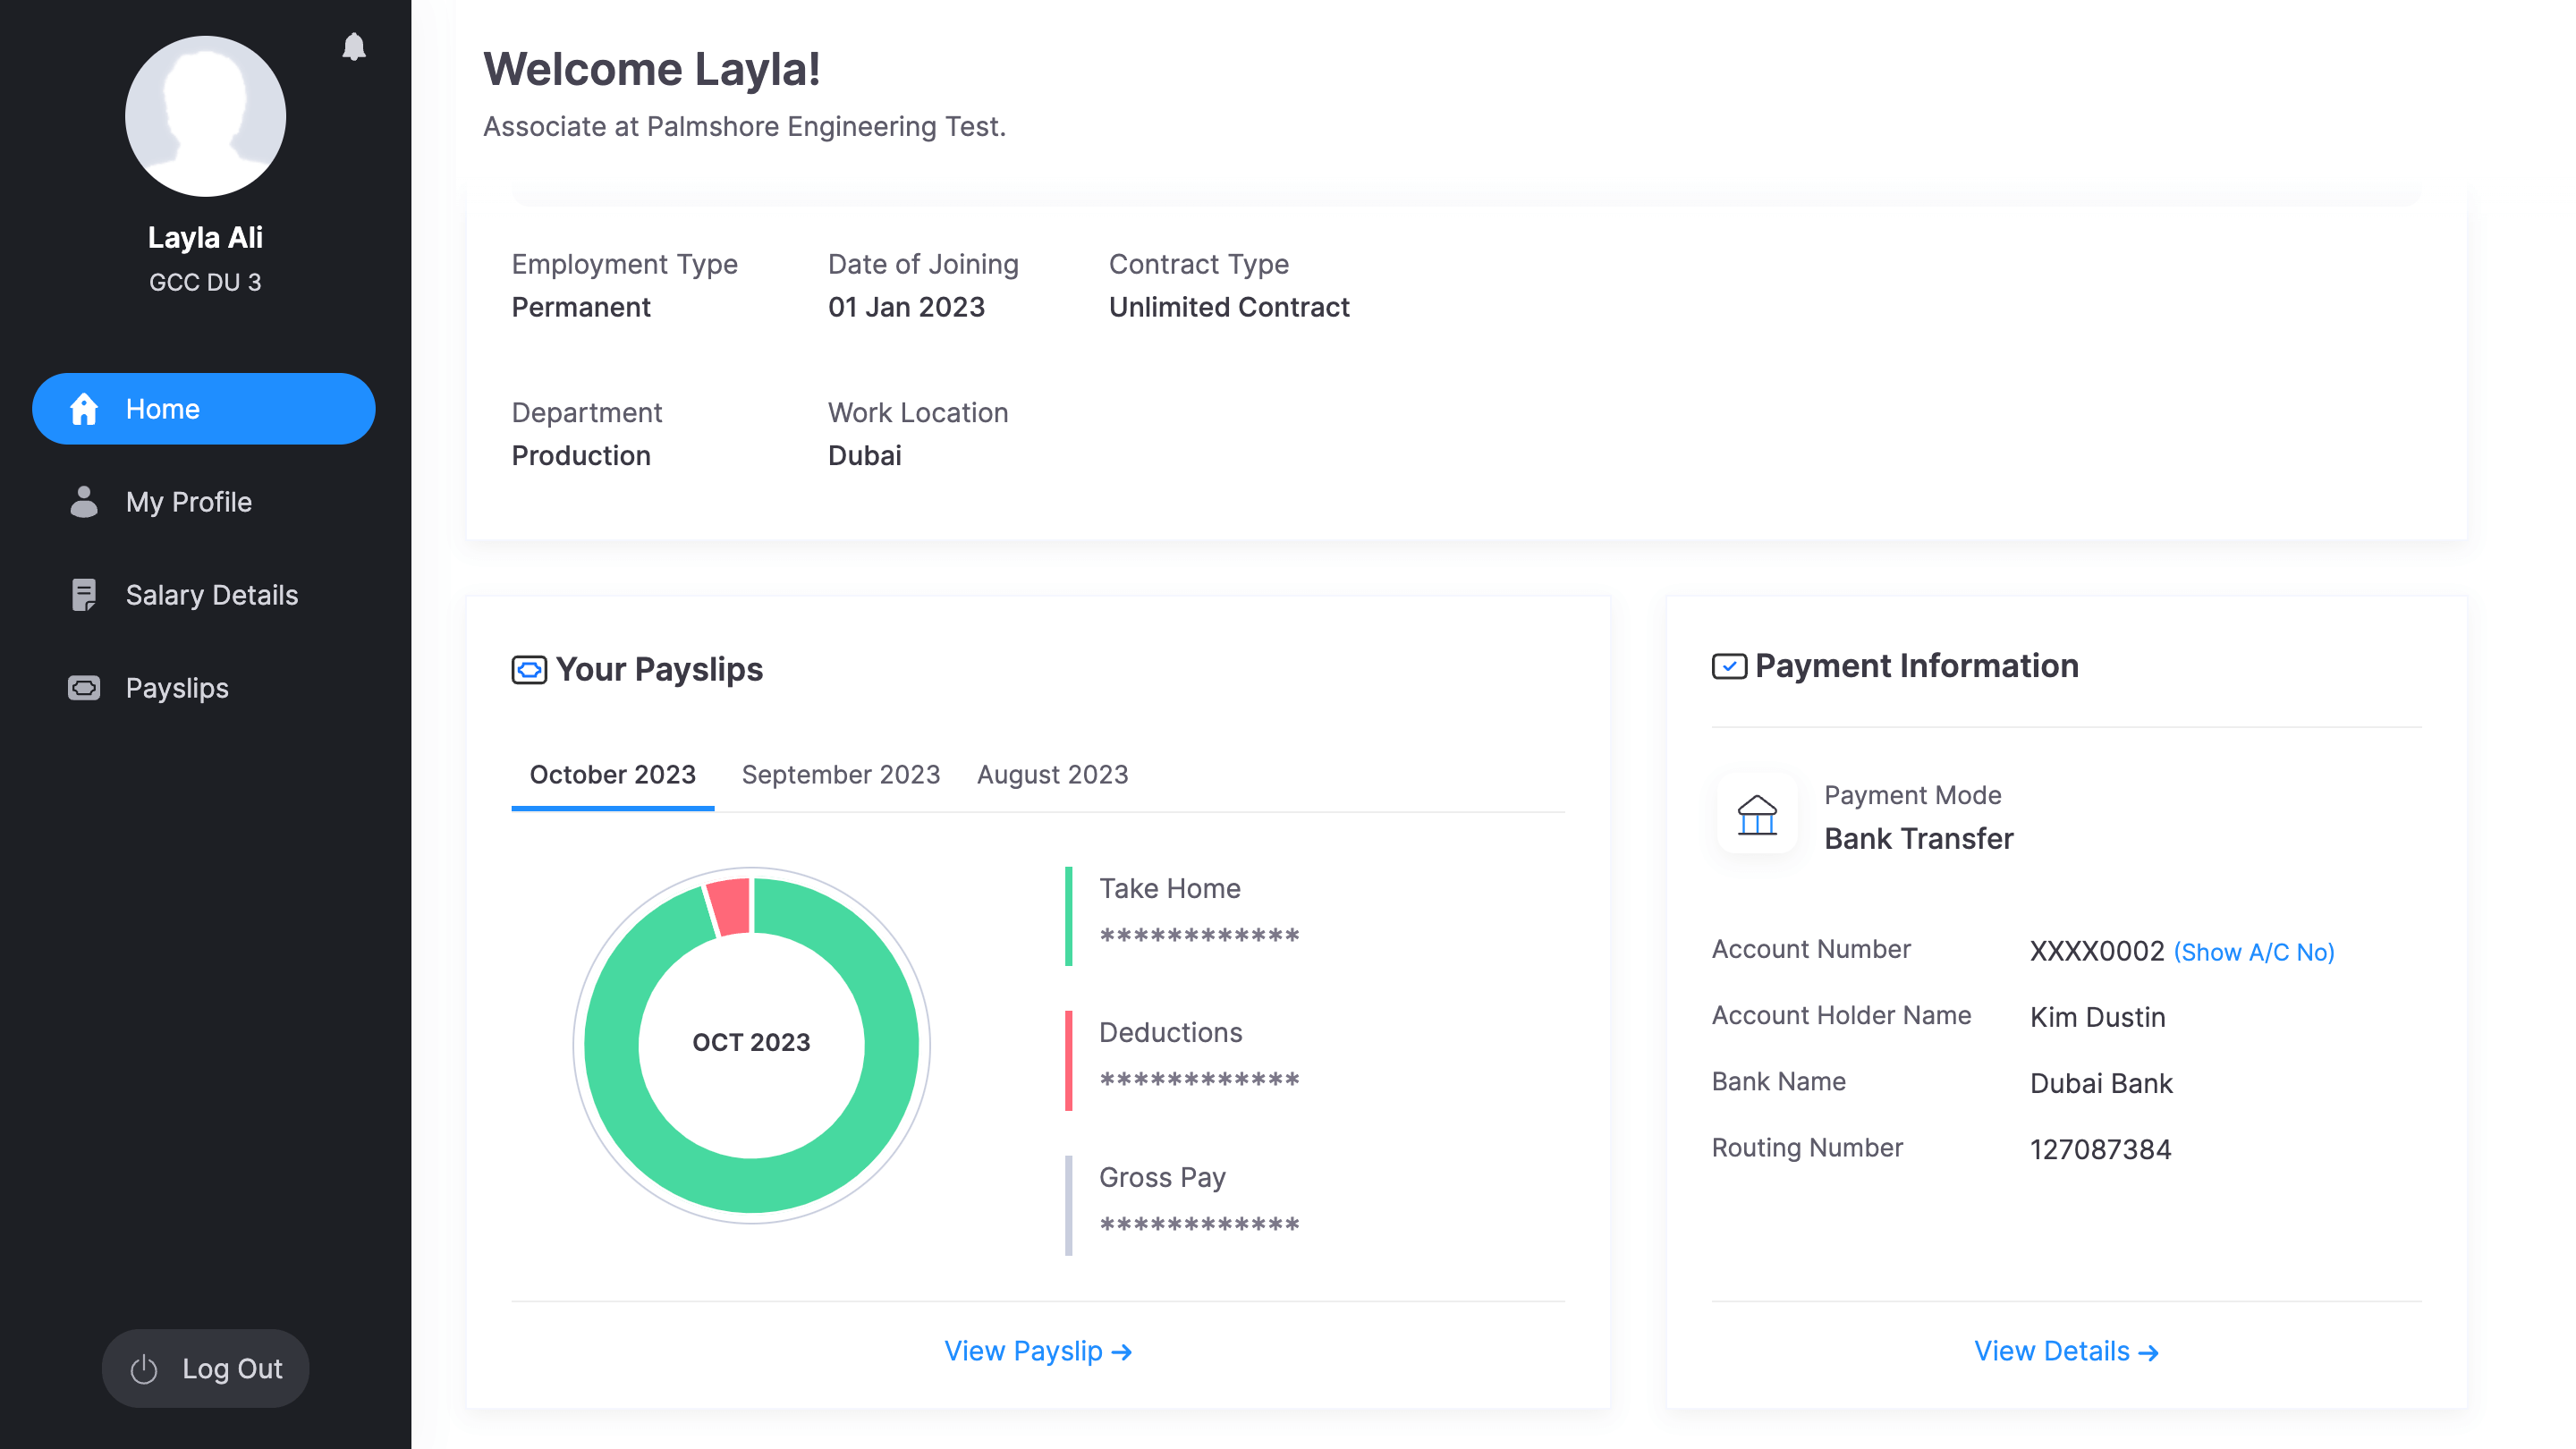2576x1449 pixels.
Task: Open the View Details link
Action: (x=2066, y=1351)
